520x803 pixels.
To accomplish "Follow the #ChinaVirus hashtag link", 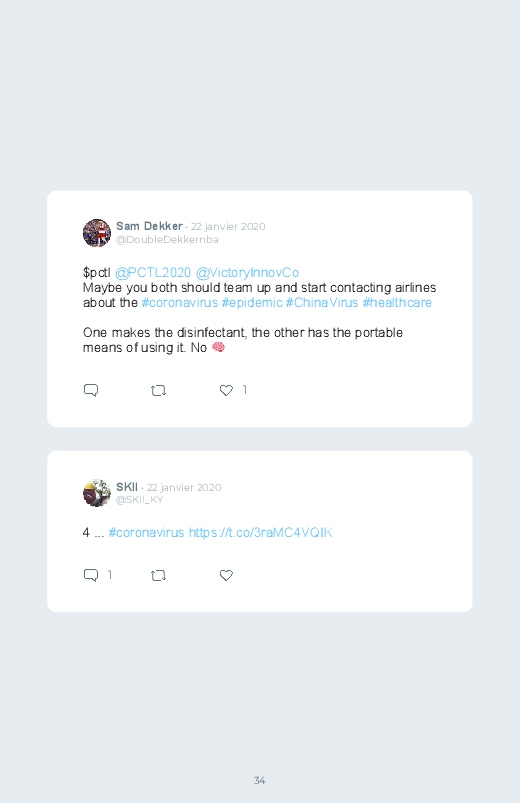I will (322, 303).
